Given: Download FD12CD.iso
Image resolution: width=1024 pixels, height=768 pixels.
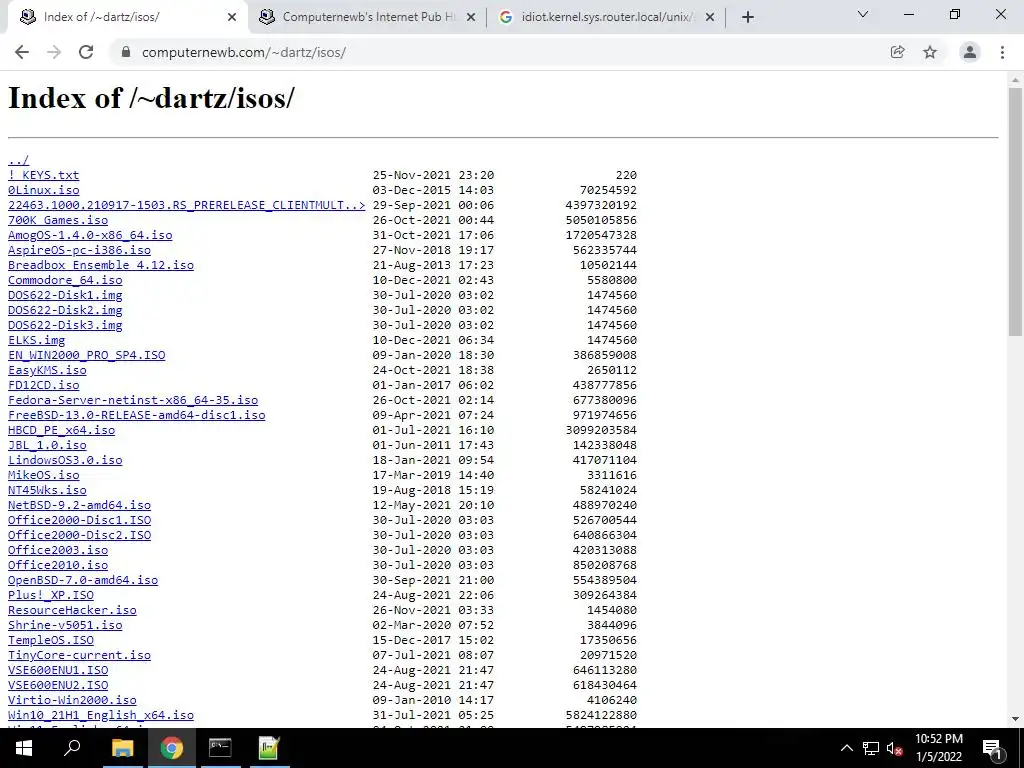Looking at the screenshot, I should [43, 385].
